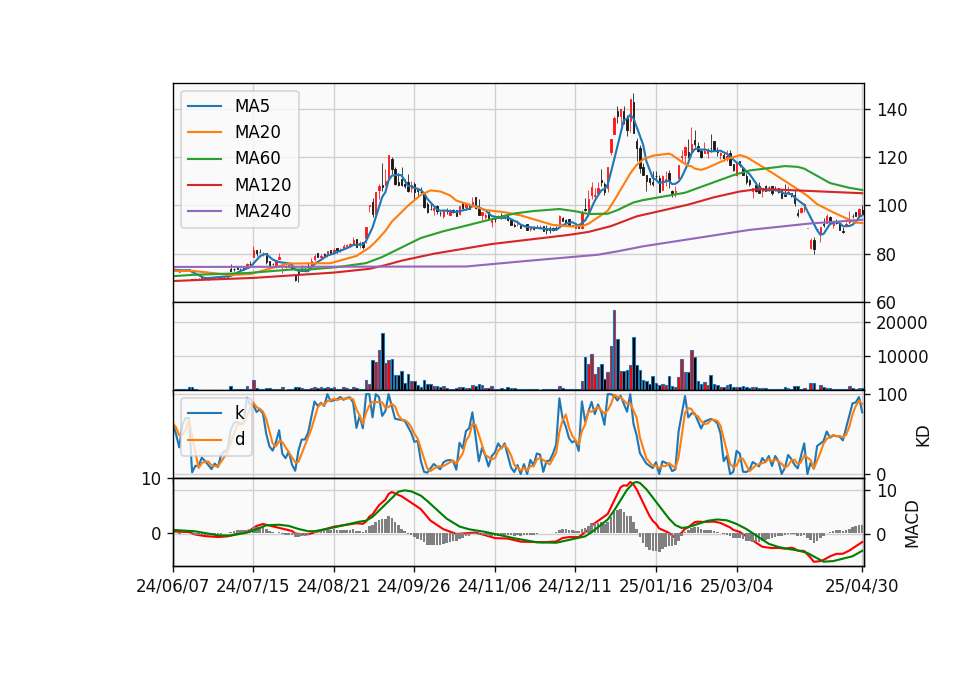Click the MA120 legend label
The height and width of the screenshot is (690, 960).
pyautogui.click(x=263, y=185)
